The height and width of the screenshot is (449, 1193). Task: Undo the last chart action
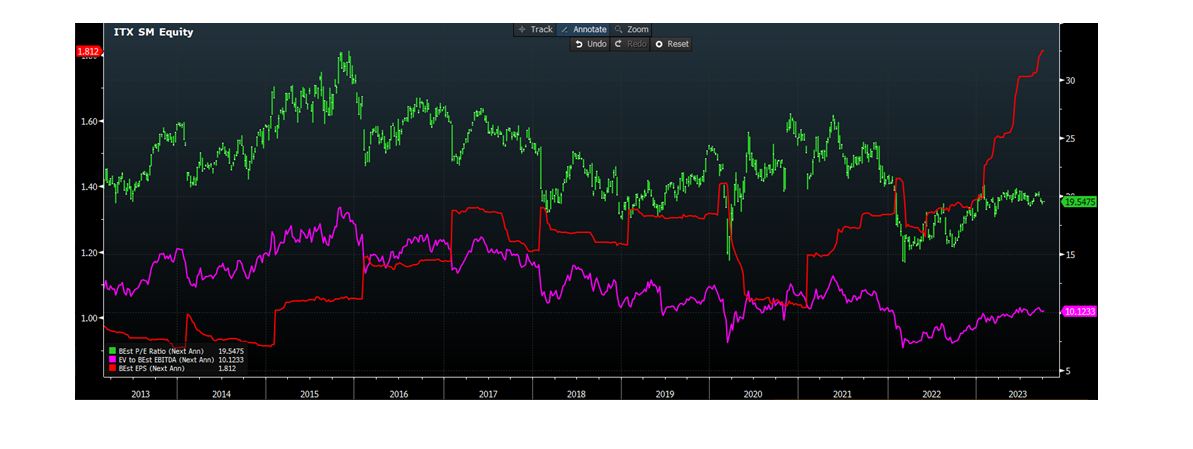pos(590,44)
